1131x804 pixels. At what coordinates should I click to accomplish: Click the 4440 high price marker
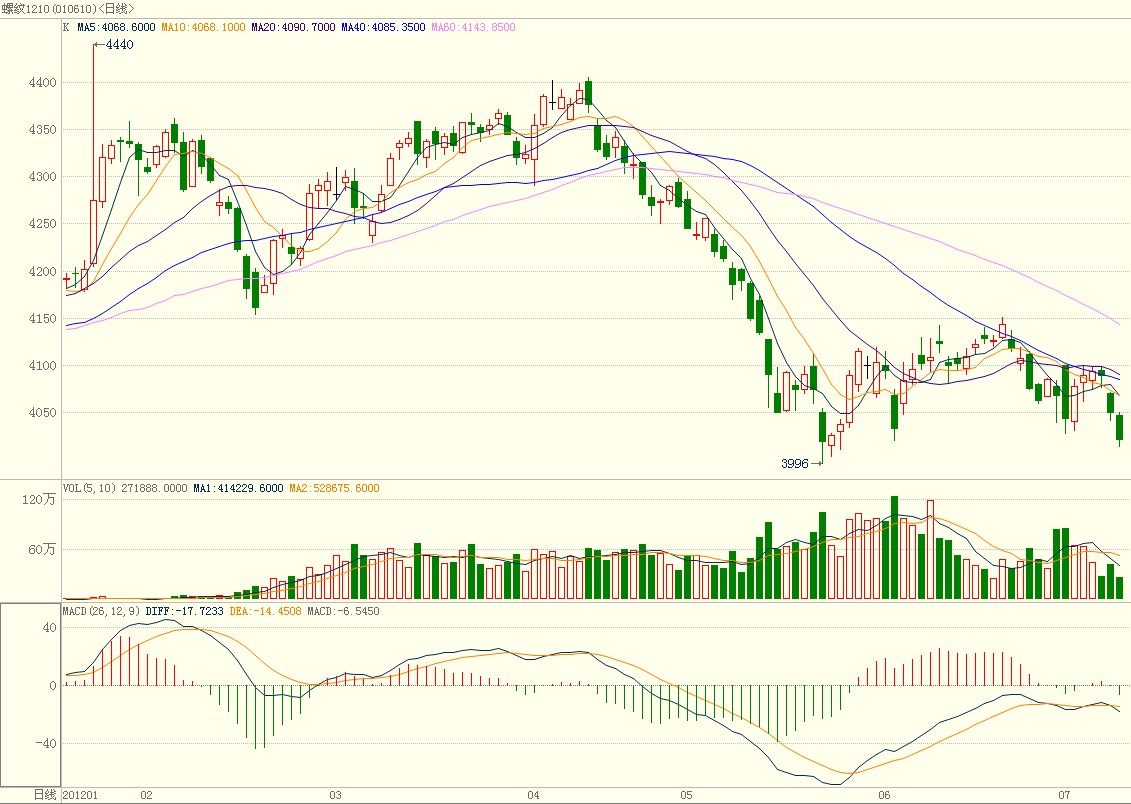[114, 45]
